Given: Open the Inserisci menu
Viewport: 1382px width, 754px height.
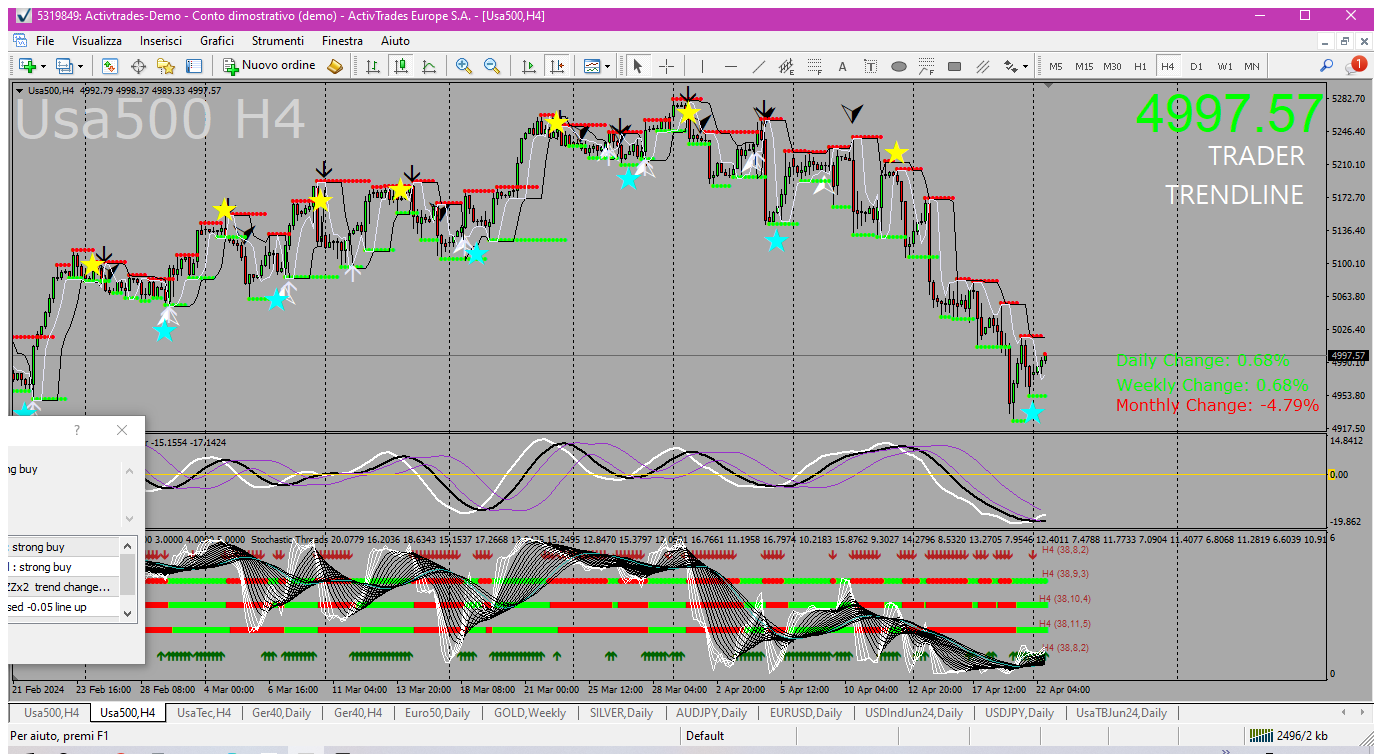Looking at the screenshot, I should 161,41.
